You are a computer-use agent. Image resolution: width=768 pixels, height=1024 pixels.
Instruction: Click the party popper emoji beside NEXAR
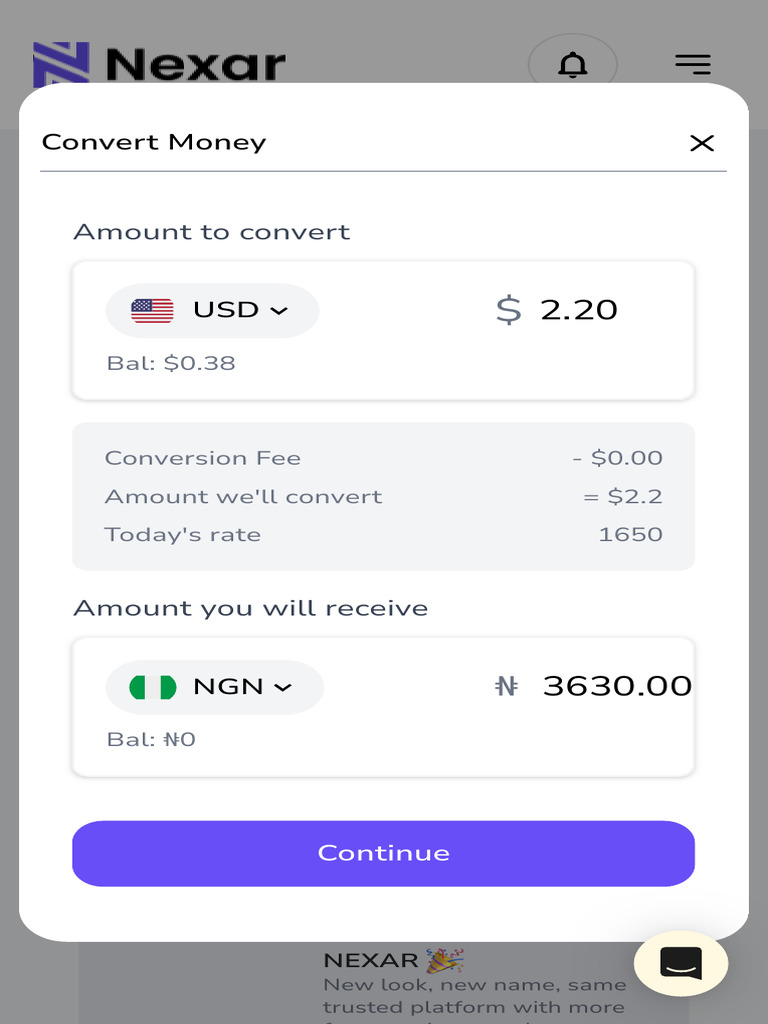pyautogui.click(x=445, y=961)
